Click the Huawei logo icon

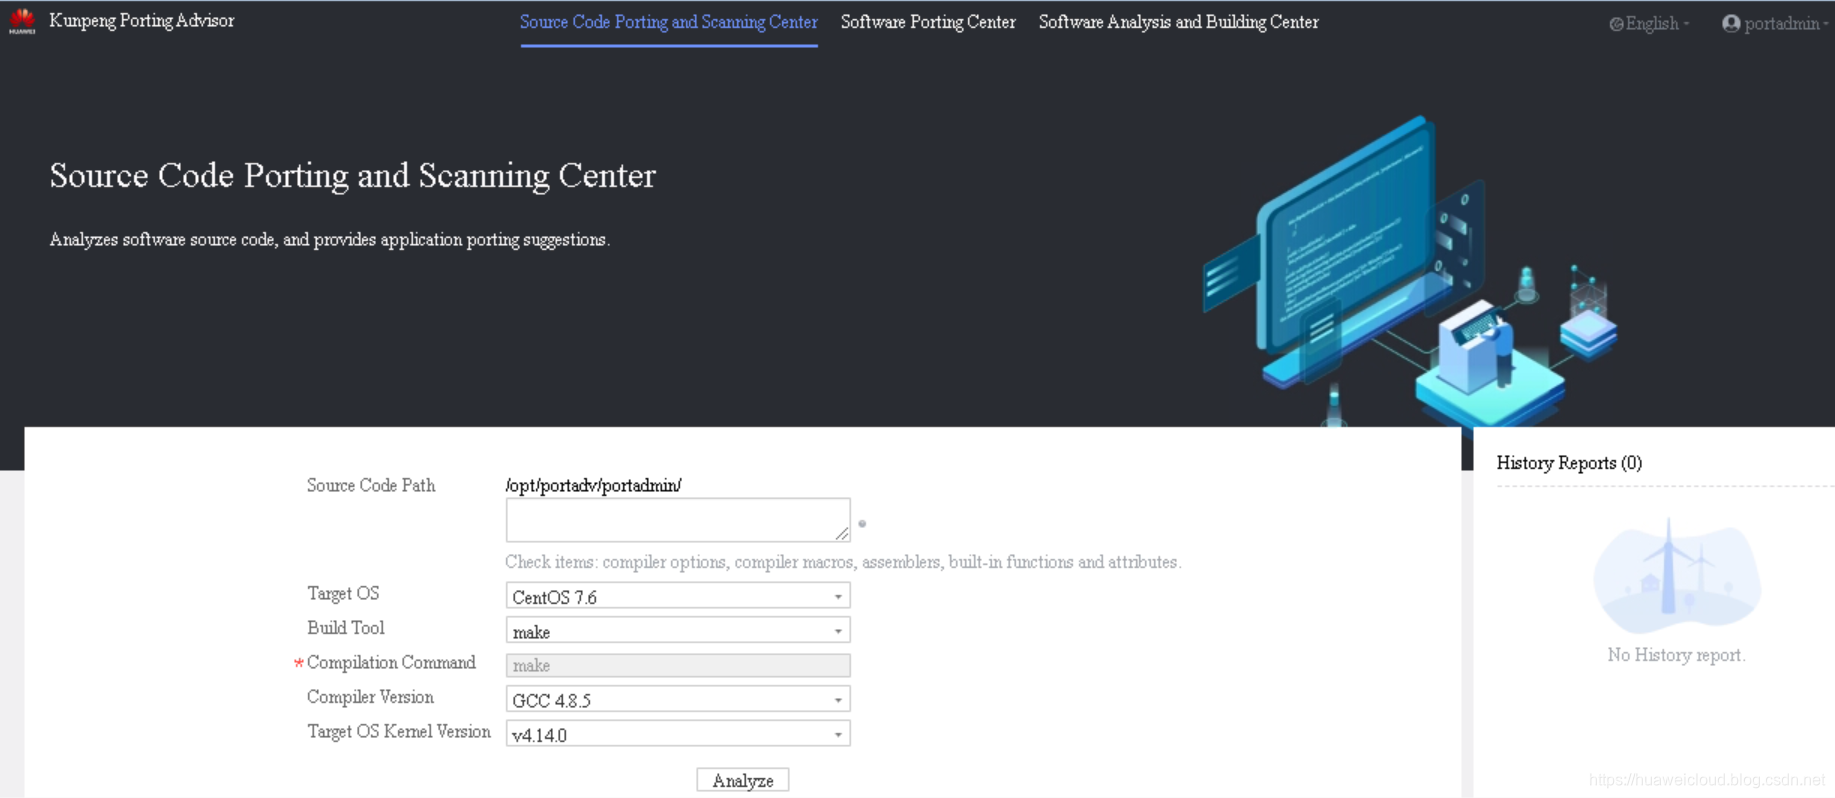22,21
